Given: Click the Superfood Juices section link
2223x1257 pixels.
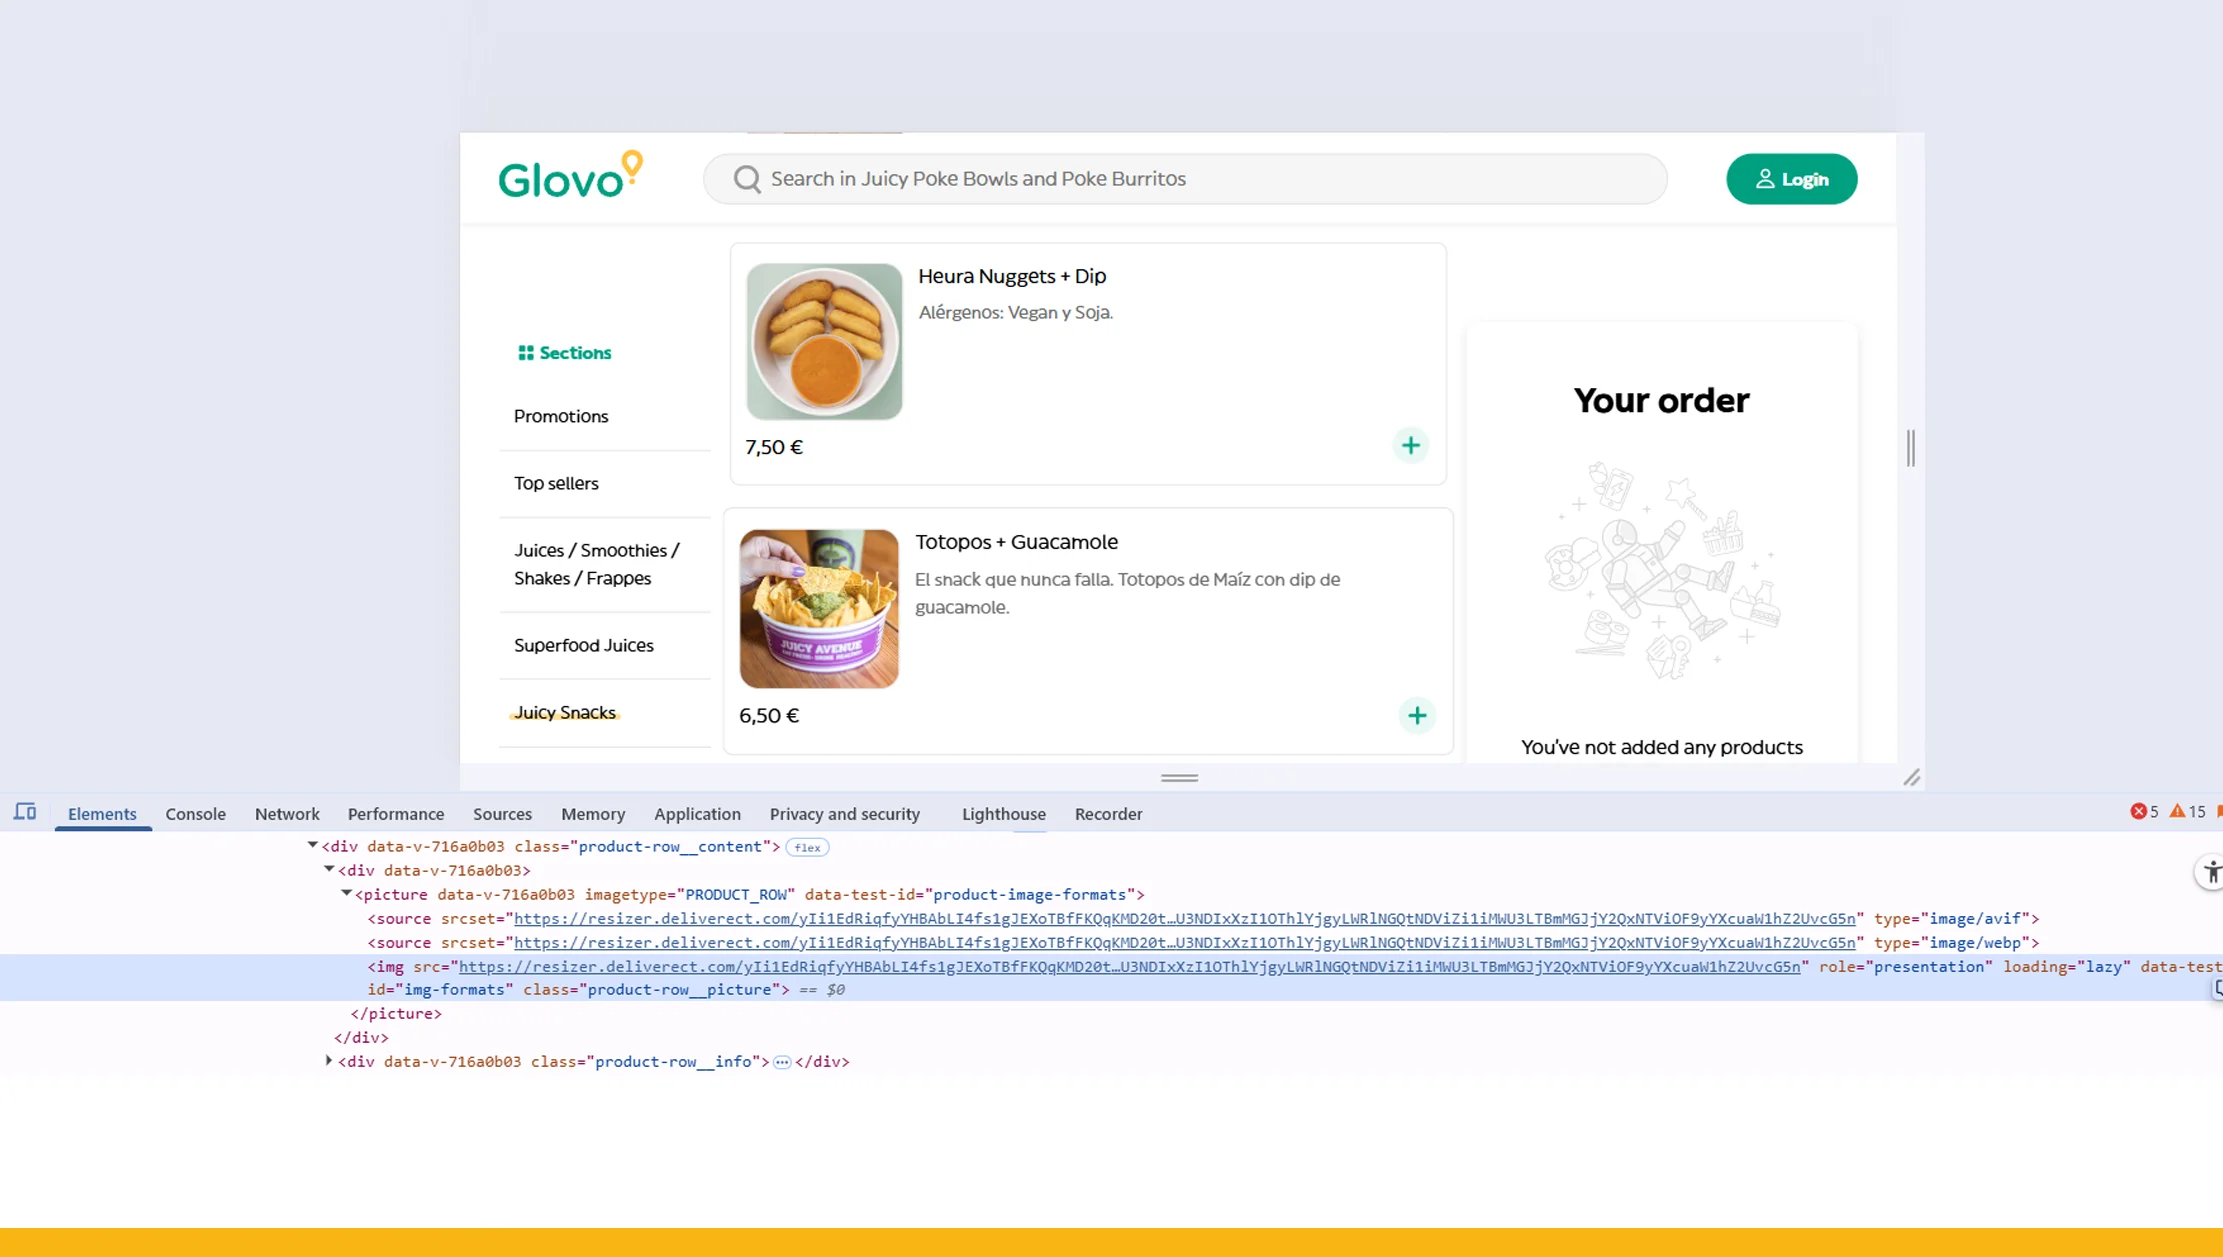Looking at the screenshot, I should coord(584,646).
